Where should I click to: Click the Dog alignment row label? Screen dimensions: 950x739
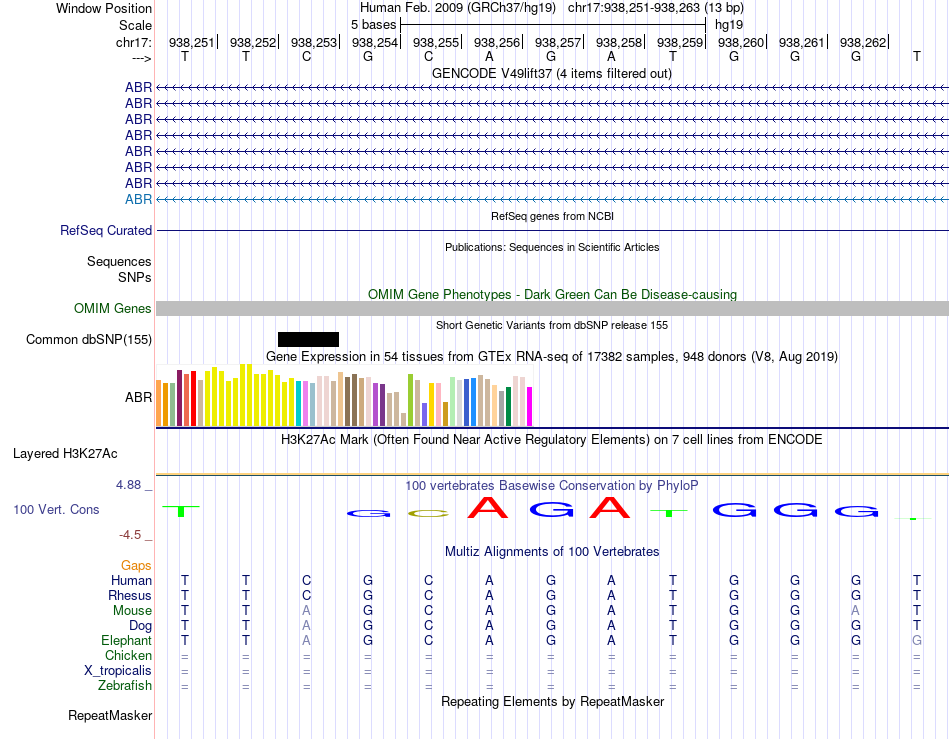pos(141,626)
